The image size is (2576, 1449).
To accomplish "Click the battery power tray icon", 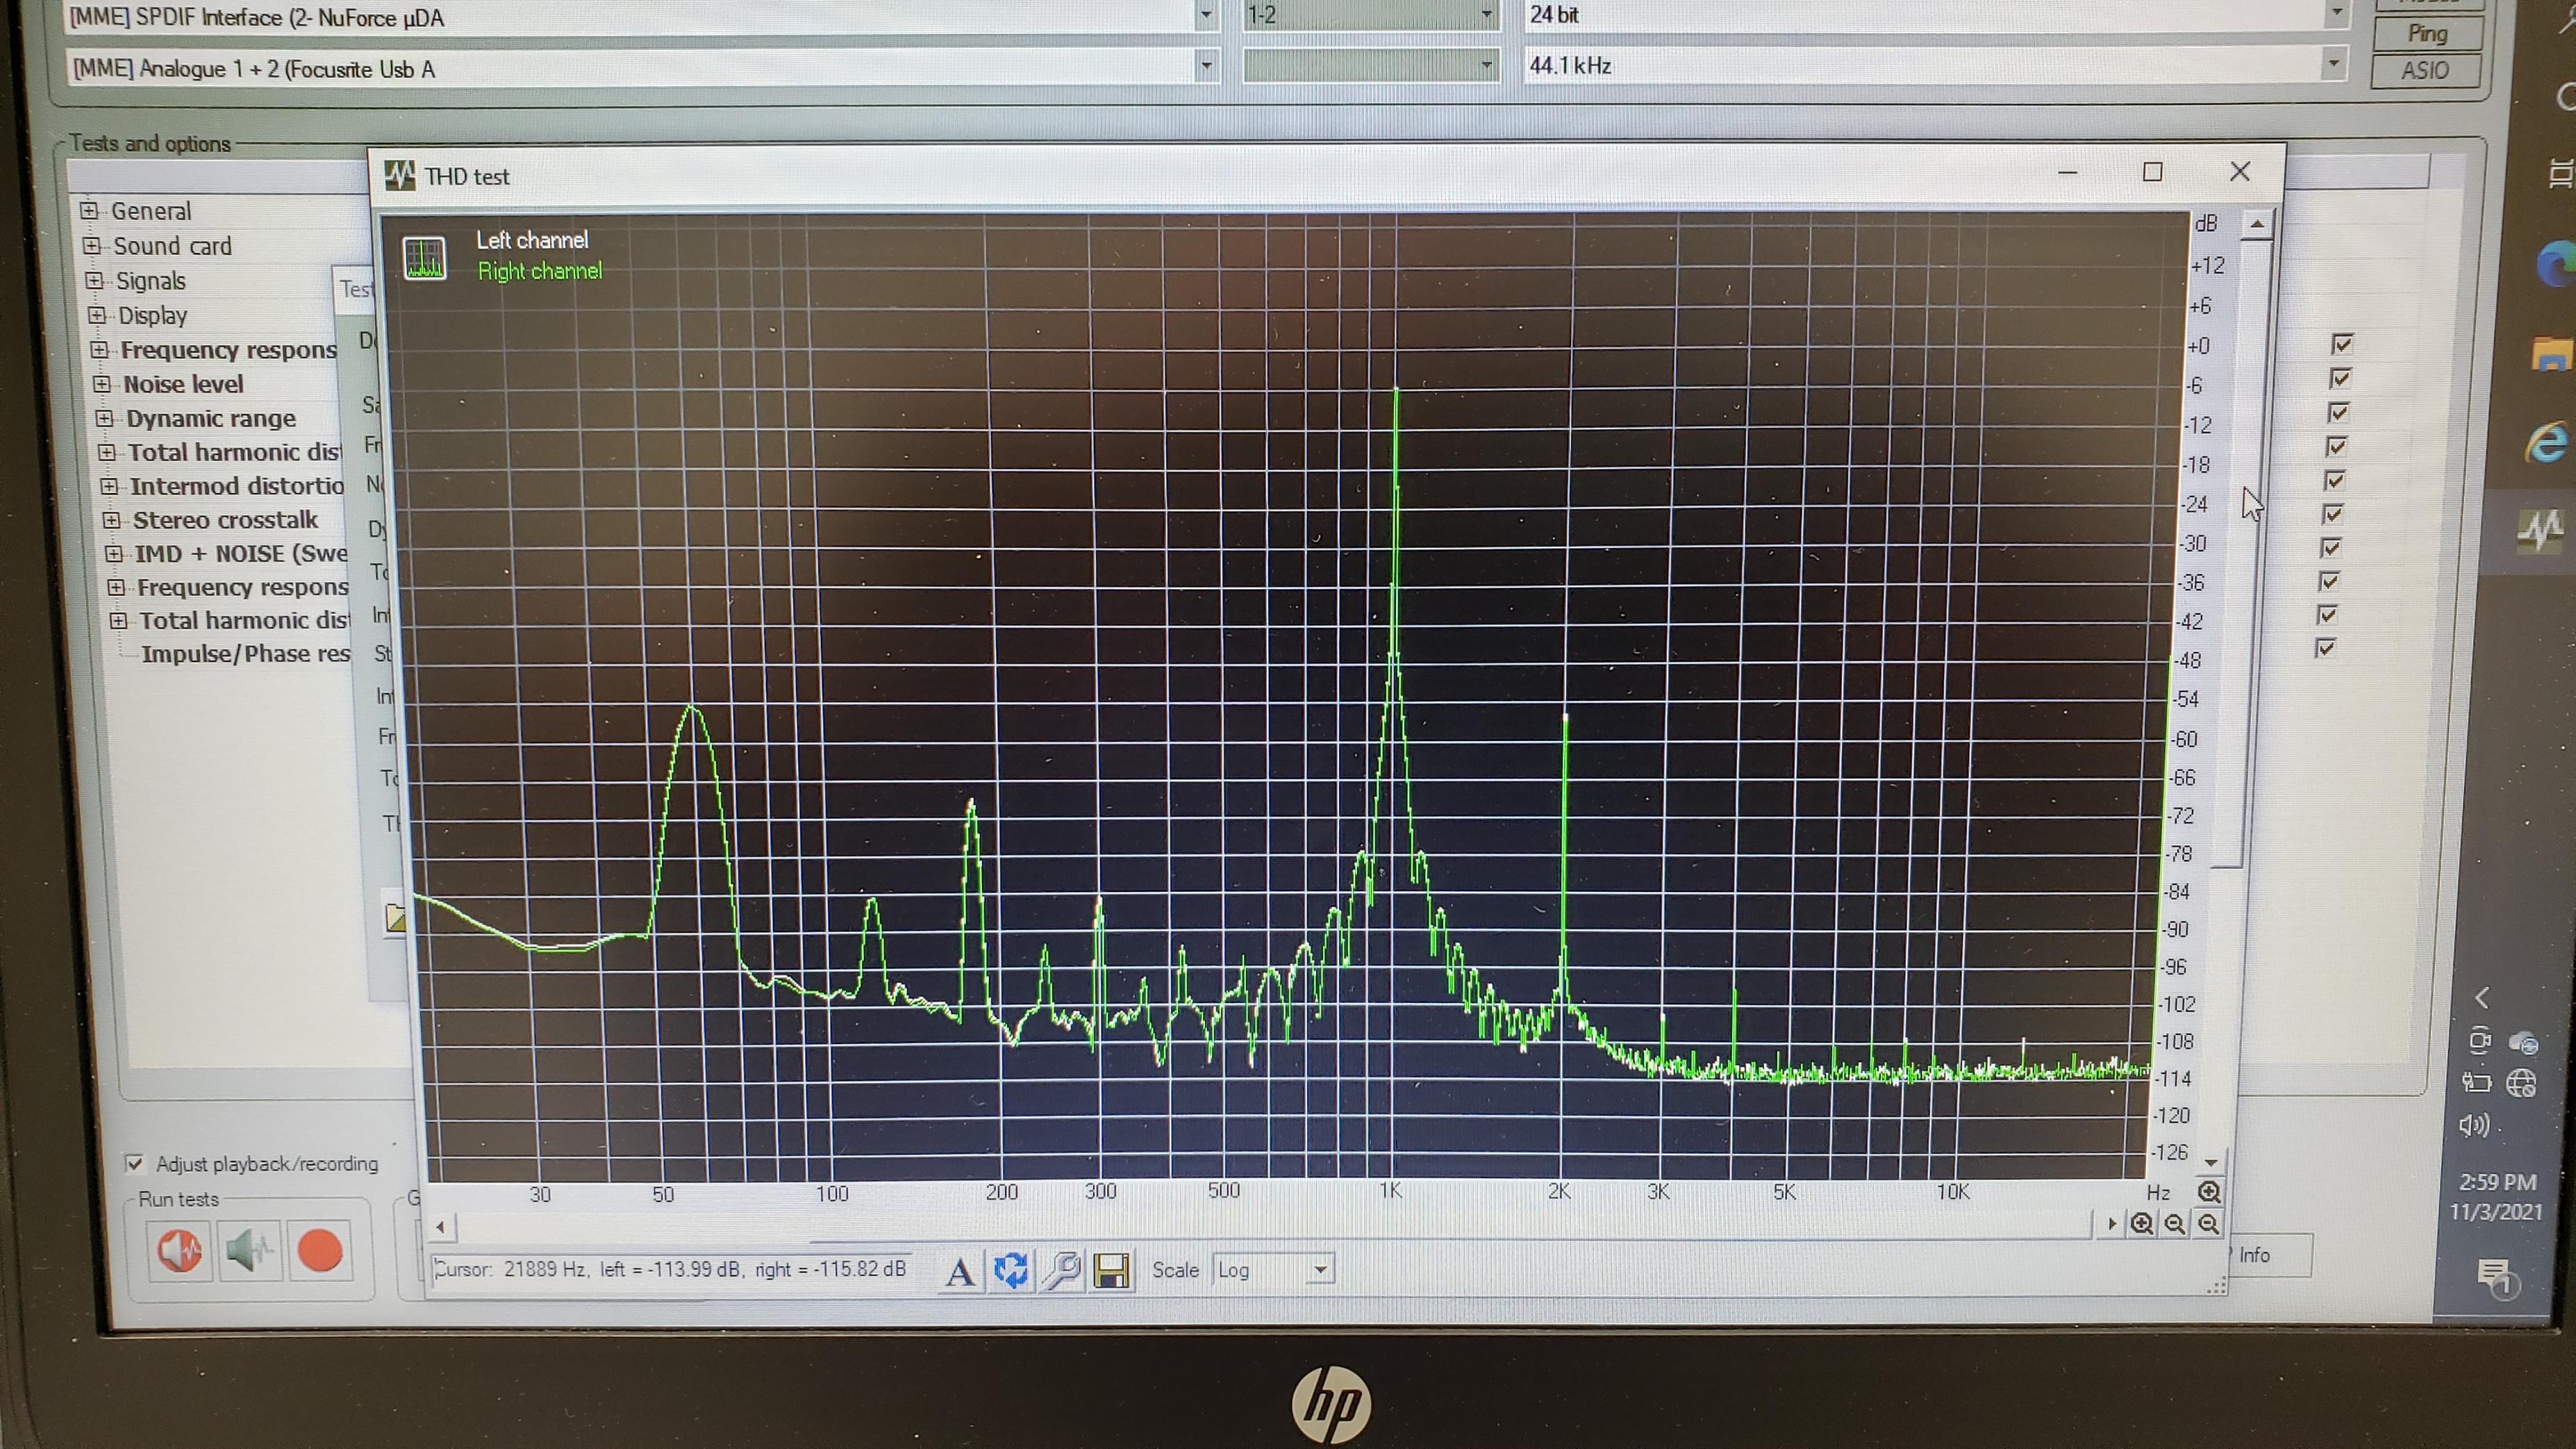I will click(2476, 1083).
